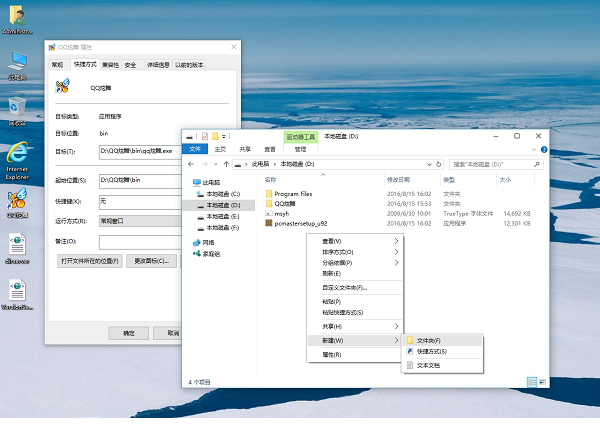Go up one folder level in Explorer
This screenshot has height=434, width=600.
click(x=226, y=164)
